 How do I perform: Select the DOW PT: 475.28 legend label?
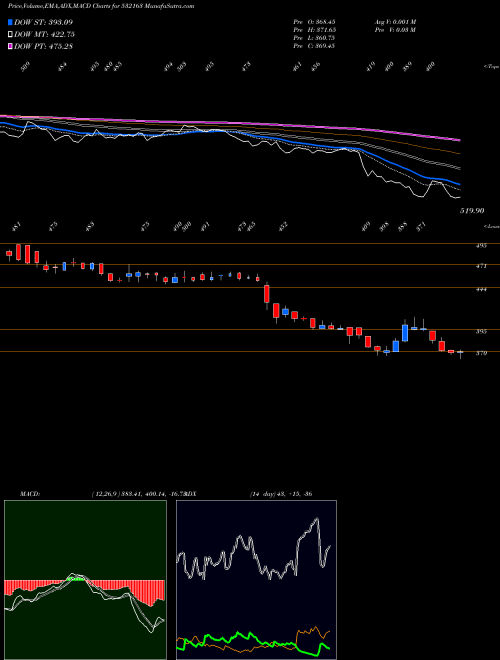(43, 46)
